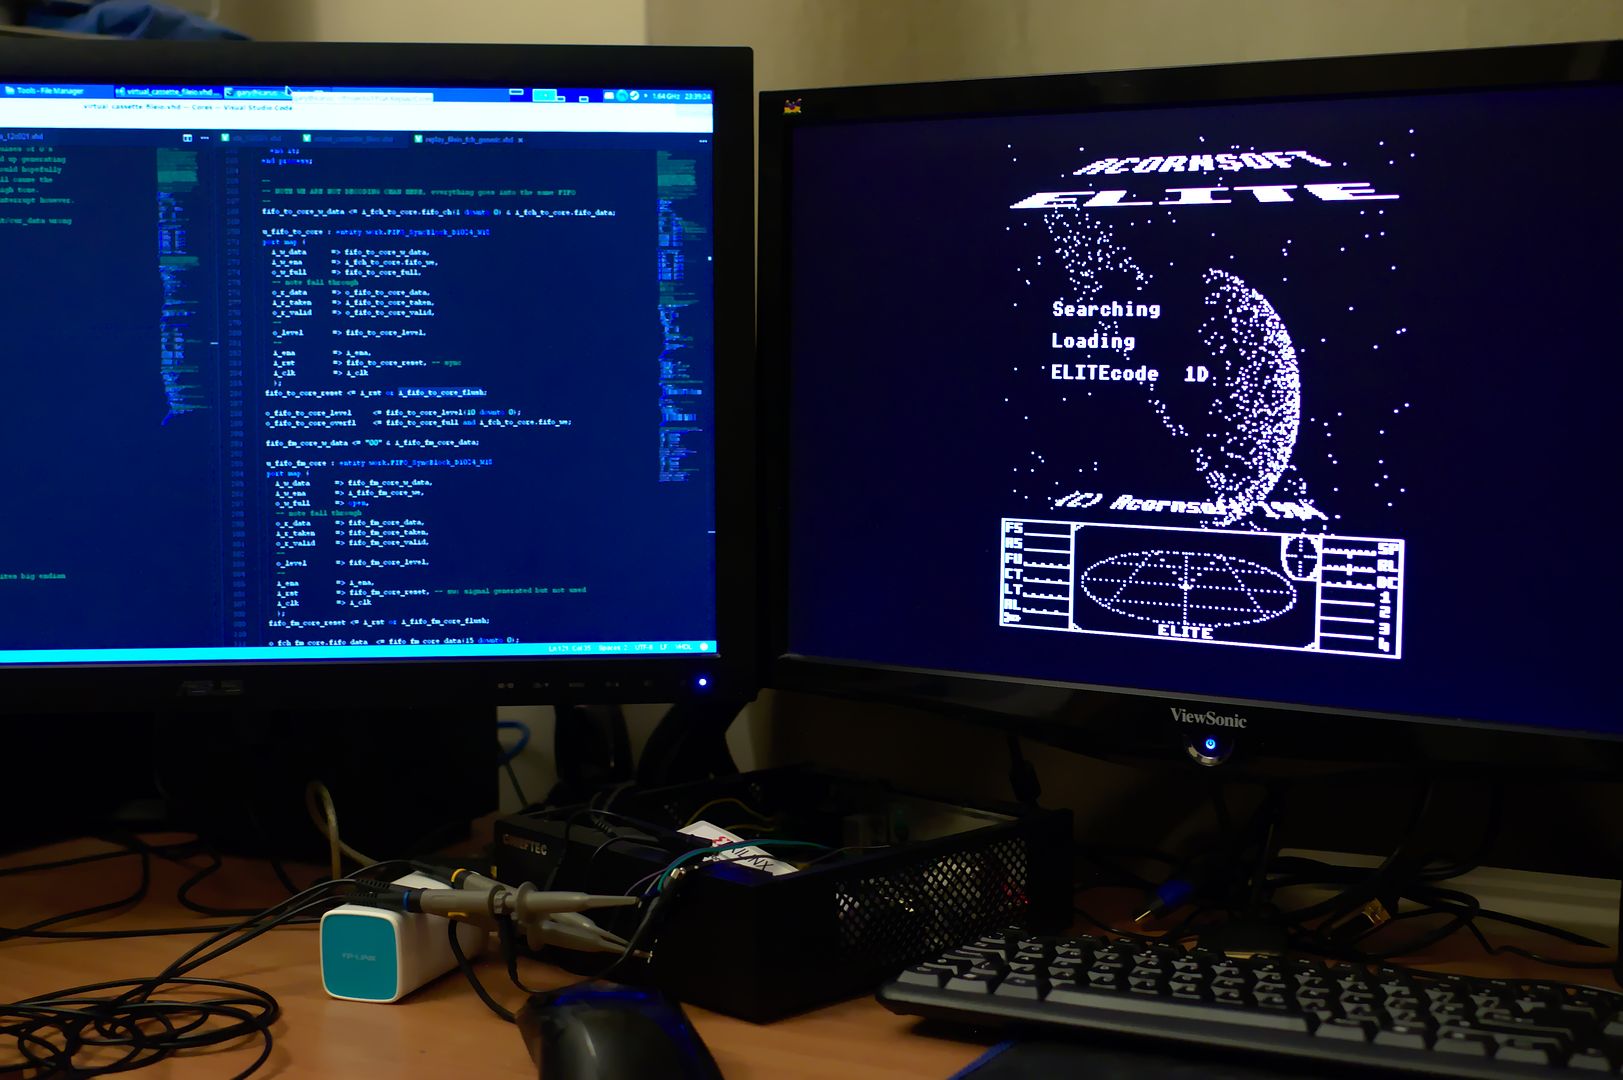Click the 'Loading' text on the Elite screen
1623x1080 pixels.
(1093, 341)
